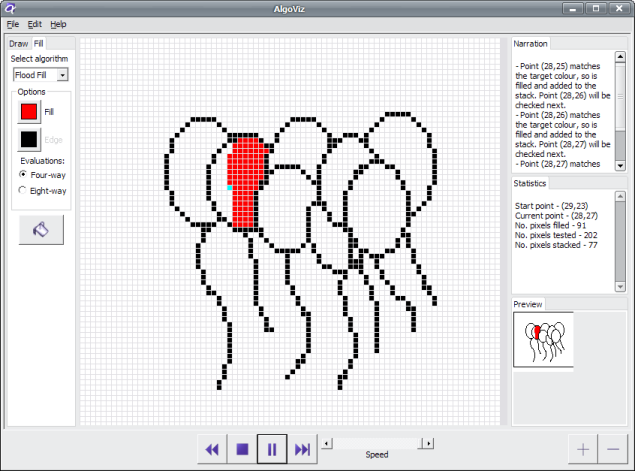Choose the red Fill colour swatch
This screenshot has width=635, height=471.
point(29,112)
